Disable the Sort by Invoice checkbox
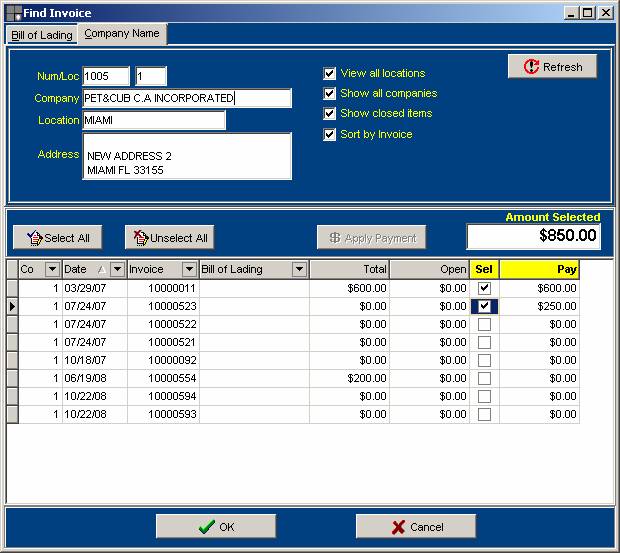 pos(330,134)
